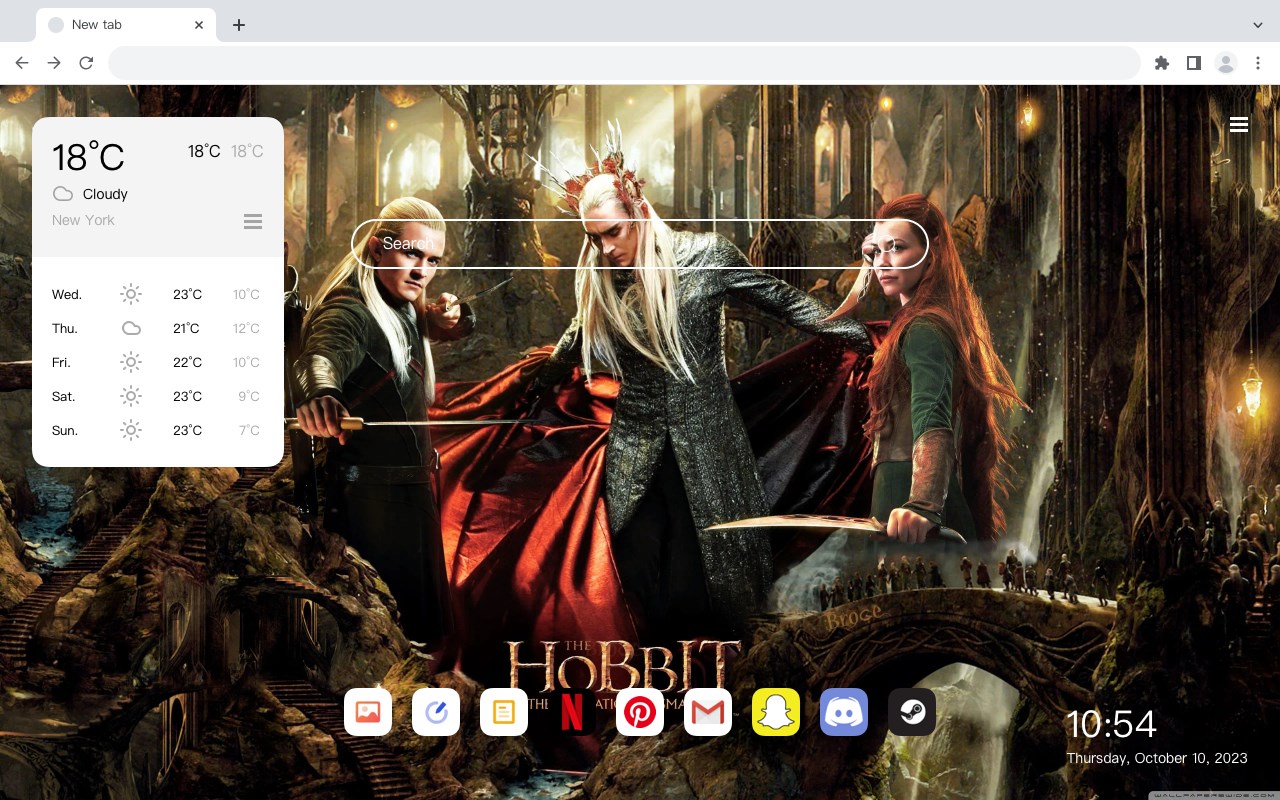This screenshot has height=800, width=1280.
Task: Click Thursday's 21°C high temperature
Action: (186, 328)
